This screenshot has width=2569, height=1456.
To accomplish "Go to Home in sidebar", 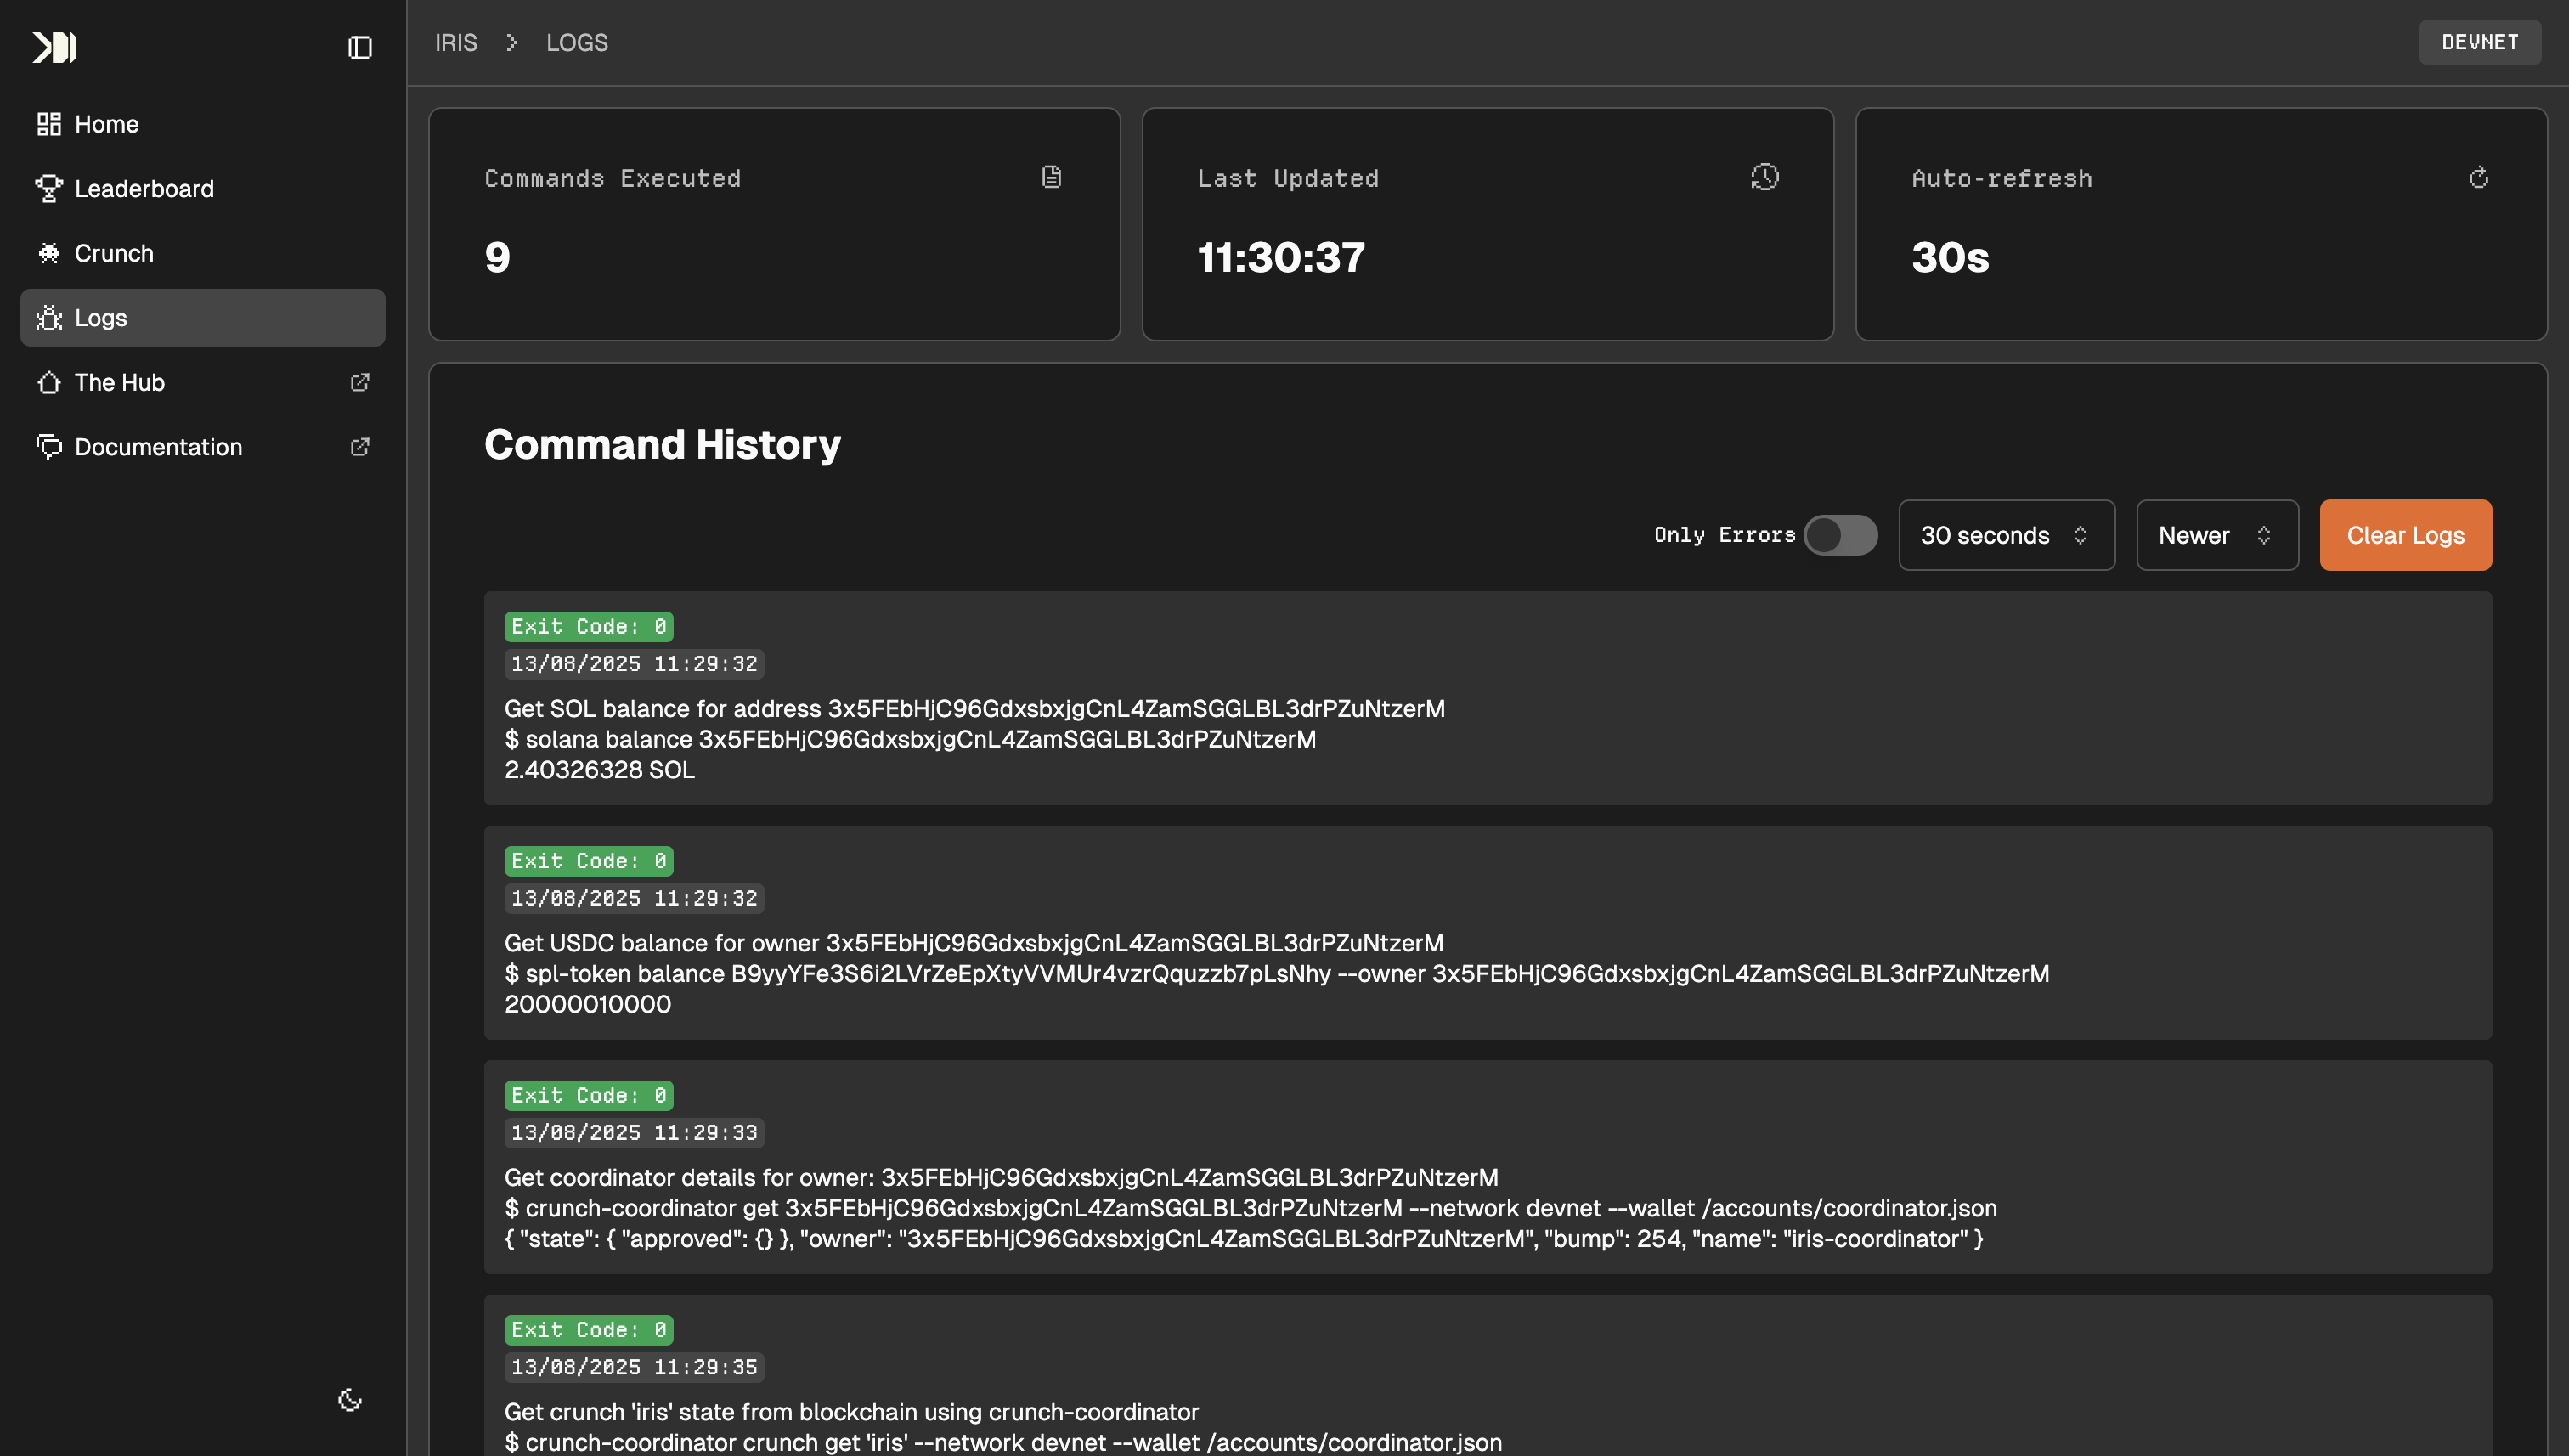I will (106, 124).
